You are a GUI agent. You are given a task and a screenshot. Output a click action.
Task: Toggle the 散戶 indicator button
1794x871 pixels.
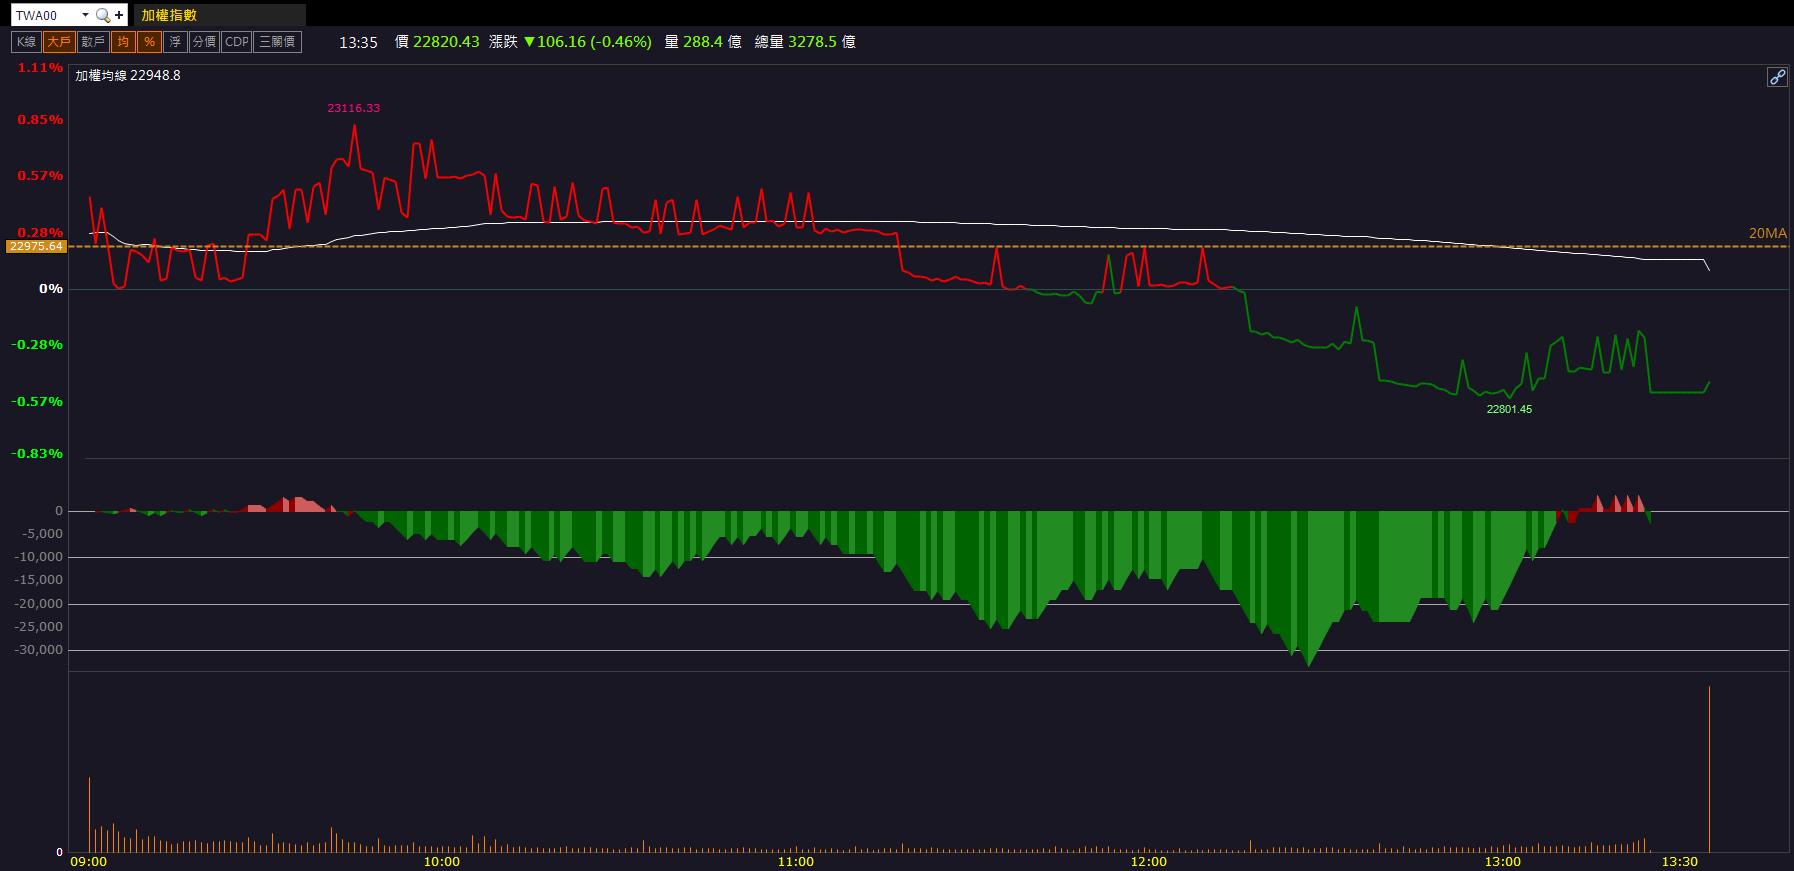(x=93, y=42)
